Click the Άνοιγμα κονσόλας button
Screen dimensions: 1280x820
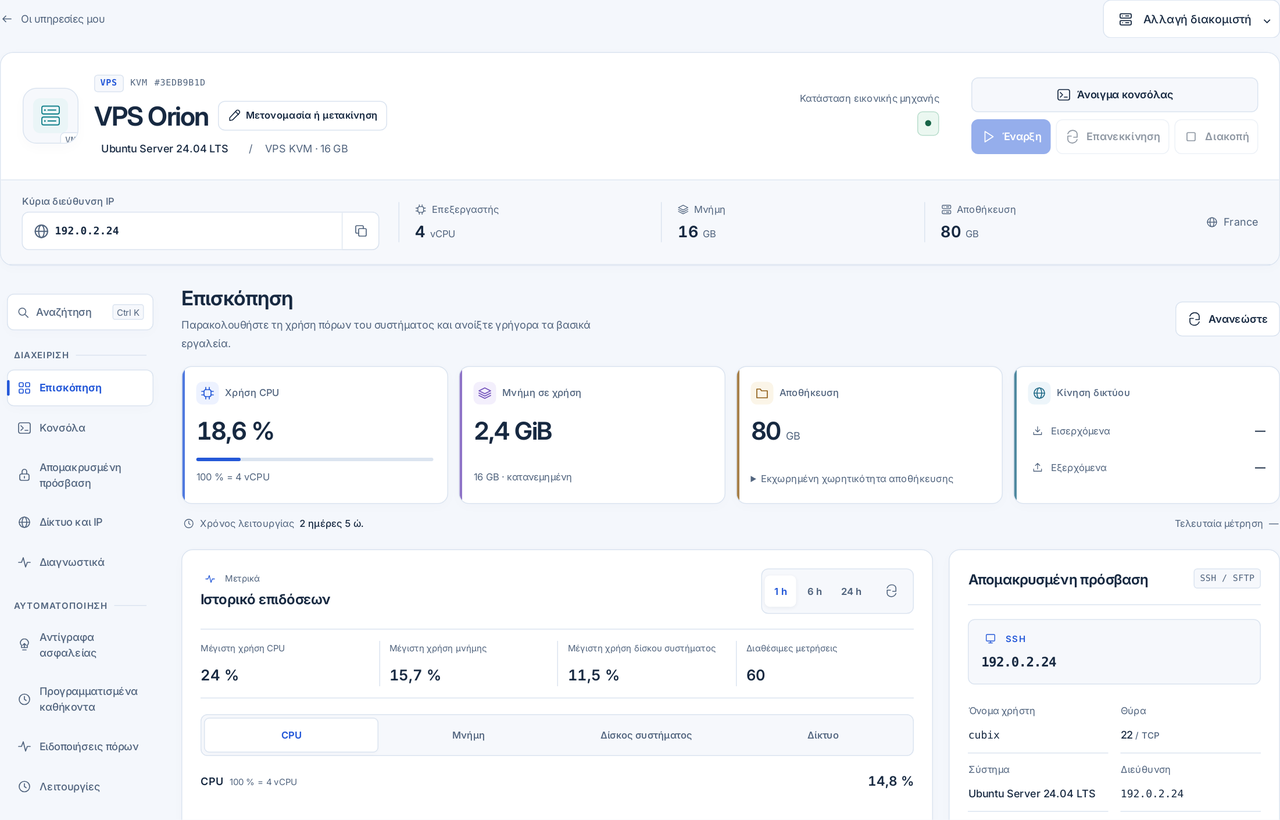tap(1114, 95)
